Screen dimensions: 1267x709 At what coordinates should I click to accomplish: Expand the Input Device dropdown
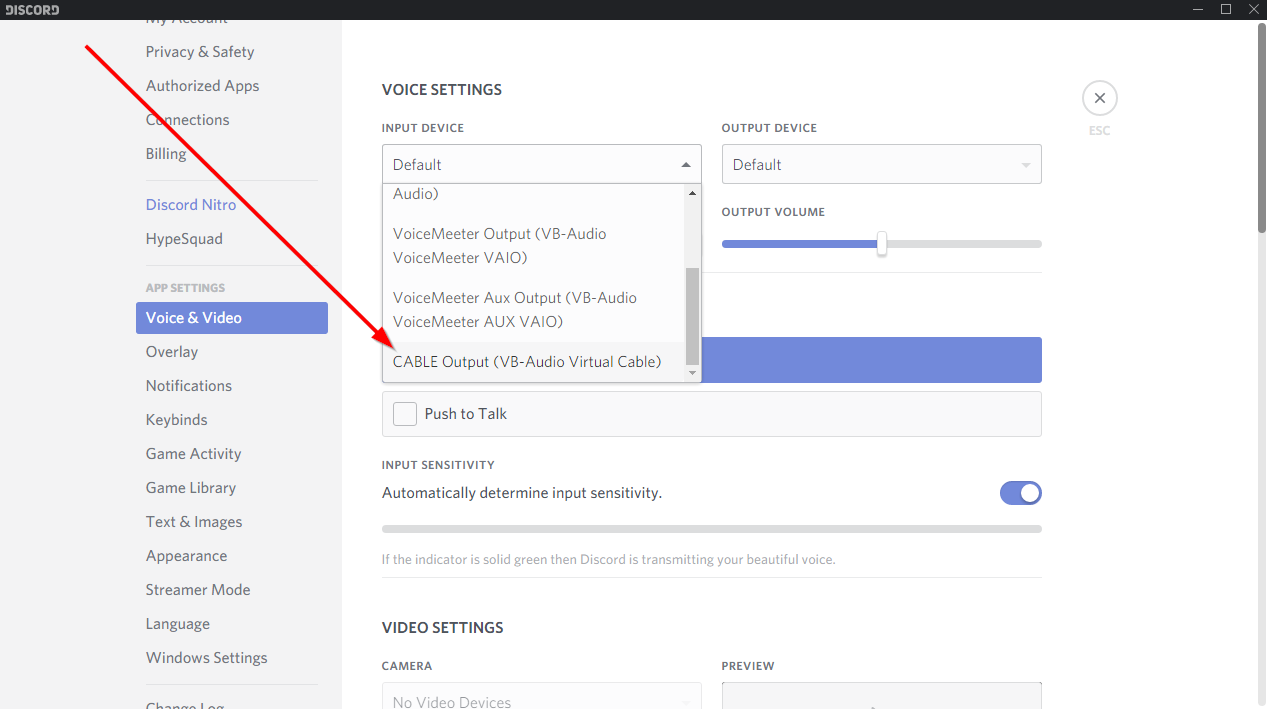coord(541,165)
